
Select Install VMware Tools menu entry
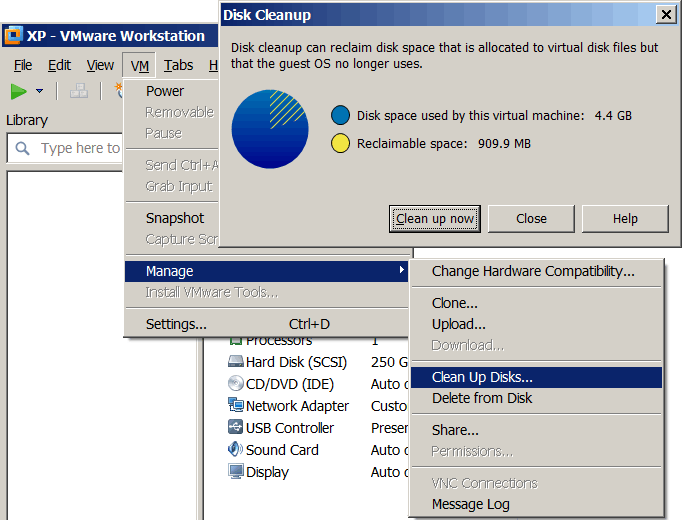[x=266, y=292]
